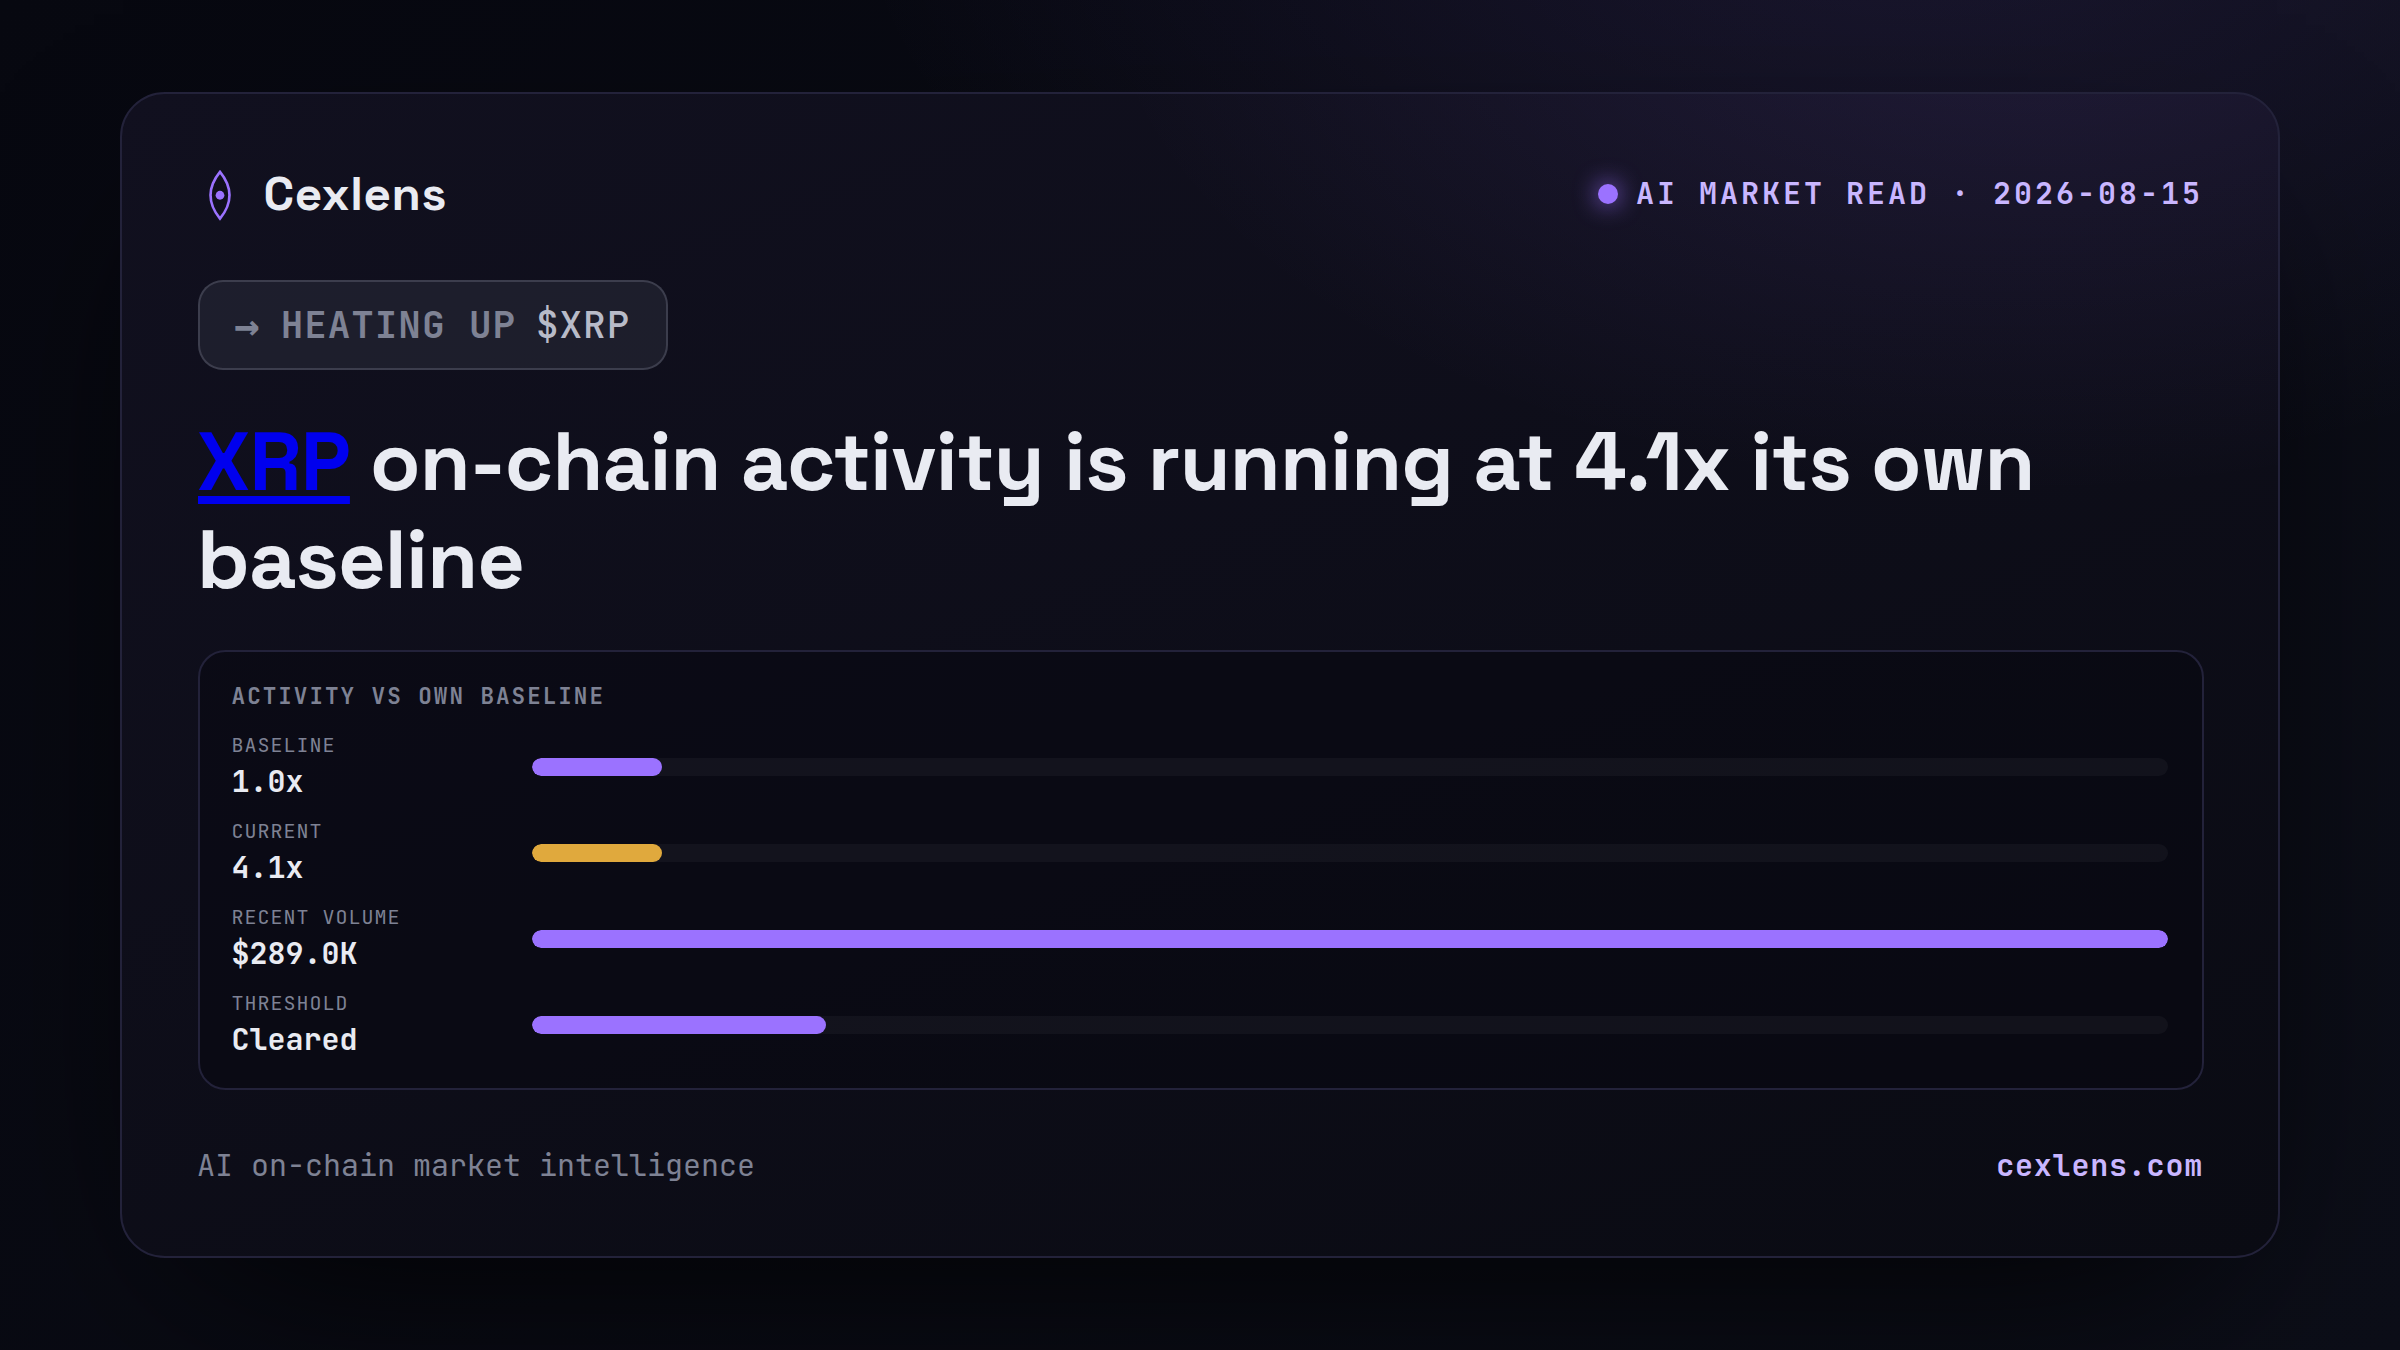Click the Cexlens compass logo icon

(x=220, y=195)
